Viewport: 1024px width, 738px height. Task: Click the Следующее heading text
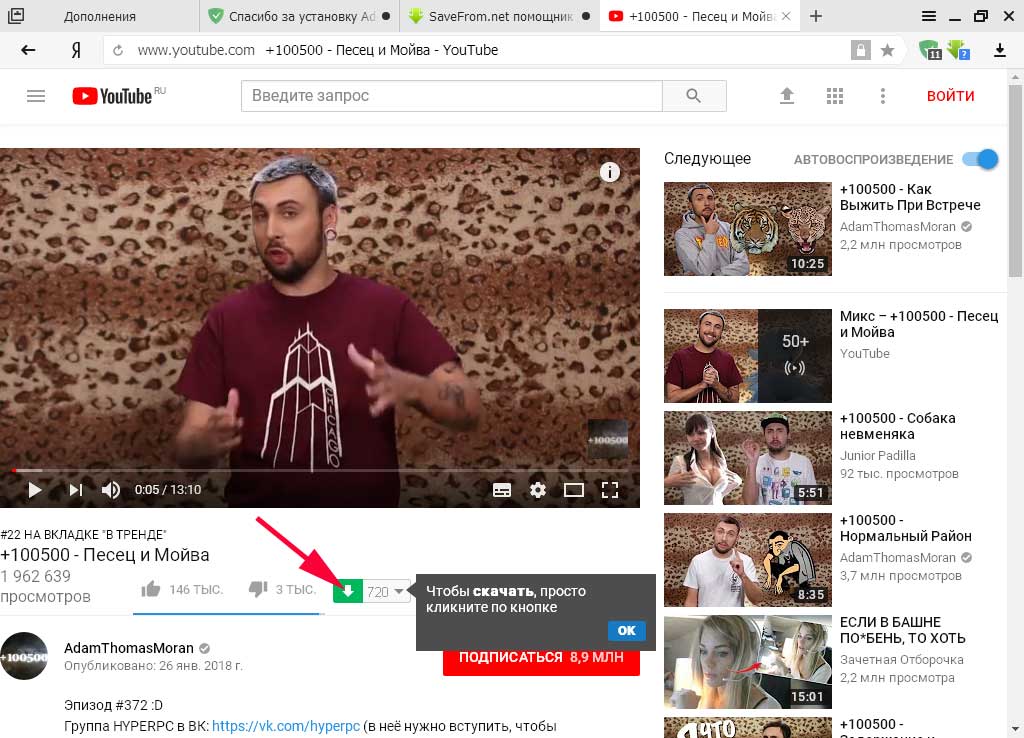(707, 159)
